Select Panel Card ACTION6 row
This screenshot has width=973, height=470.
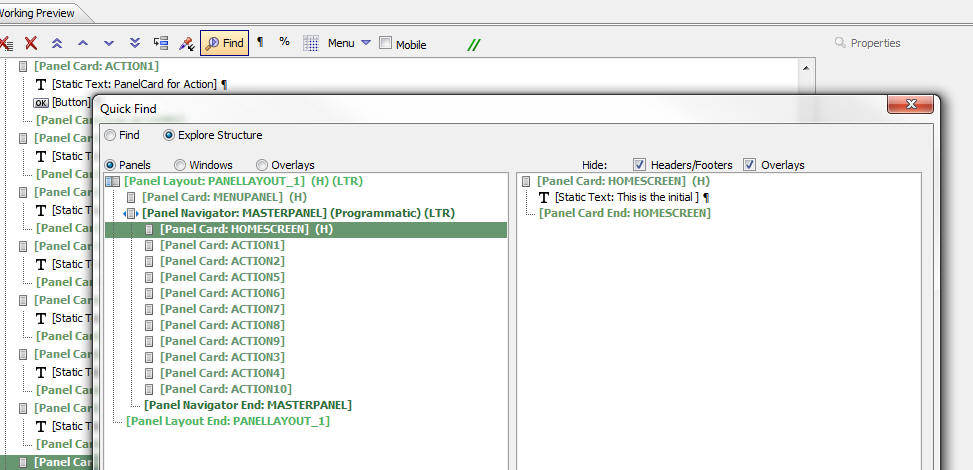[x=223, y=294]
